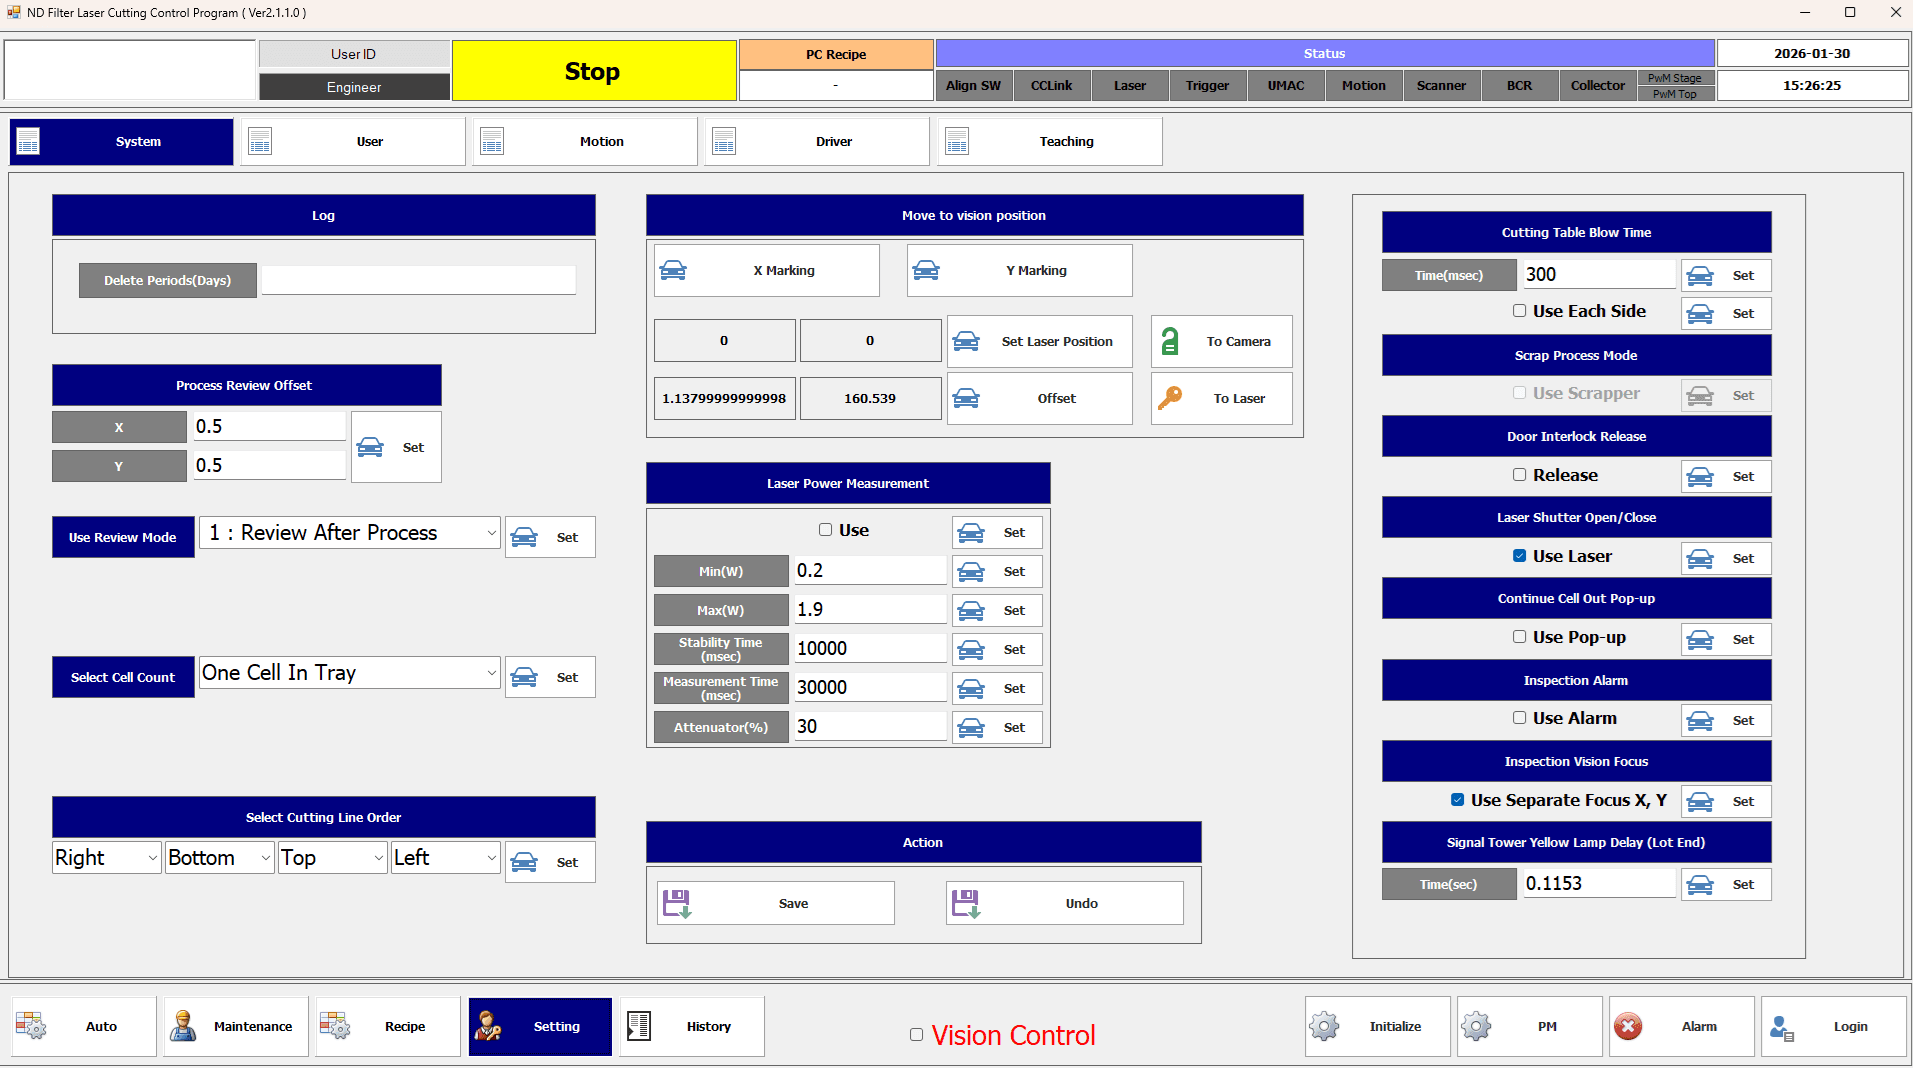The width and height of the screenshot is (1913, 1068).
Task: Uncheck the Use Laser shutter checkbox
Action: pyautogui.click(x=1519, y=556)
